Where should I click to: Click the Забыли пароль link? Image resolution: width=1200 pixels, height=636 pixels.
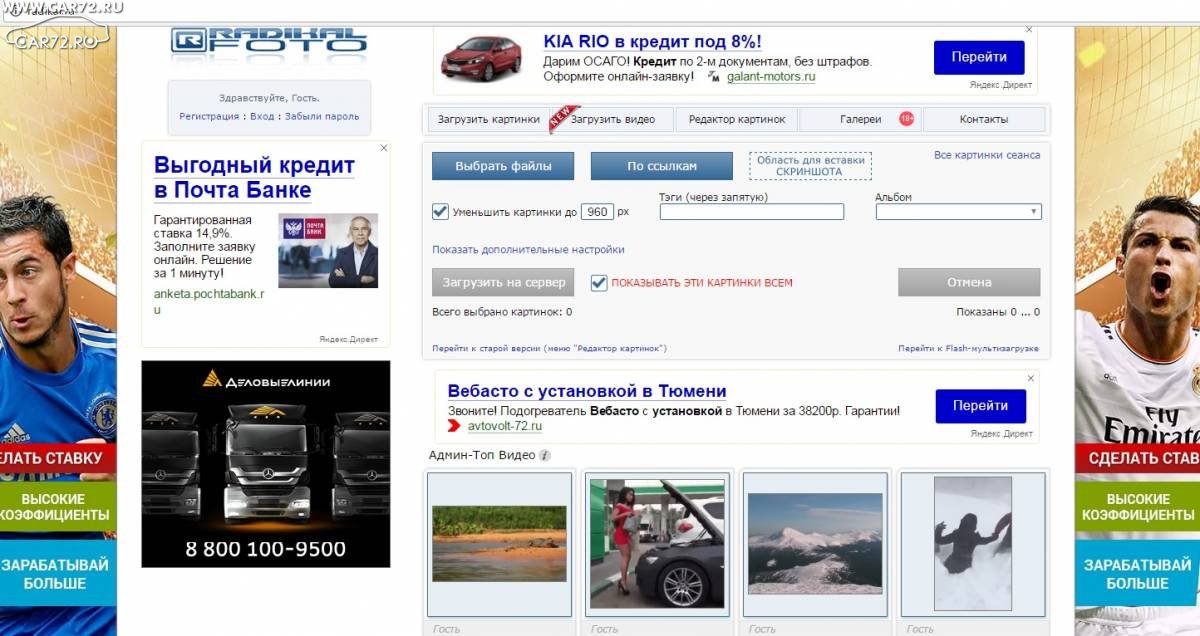coord(322,116)
